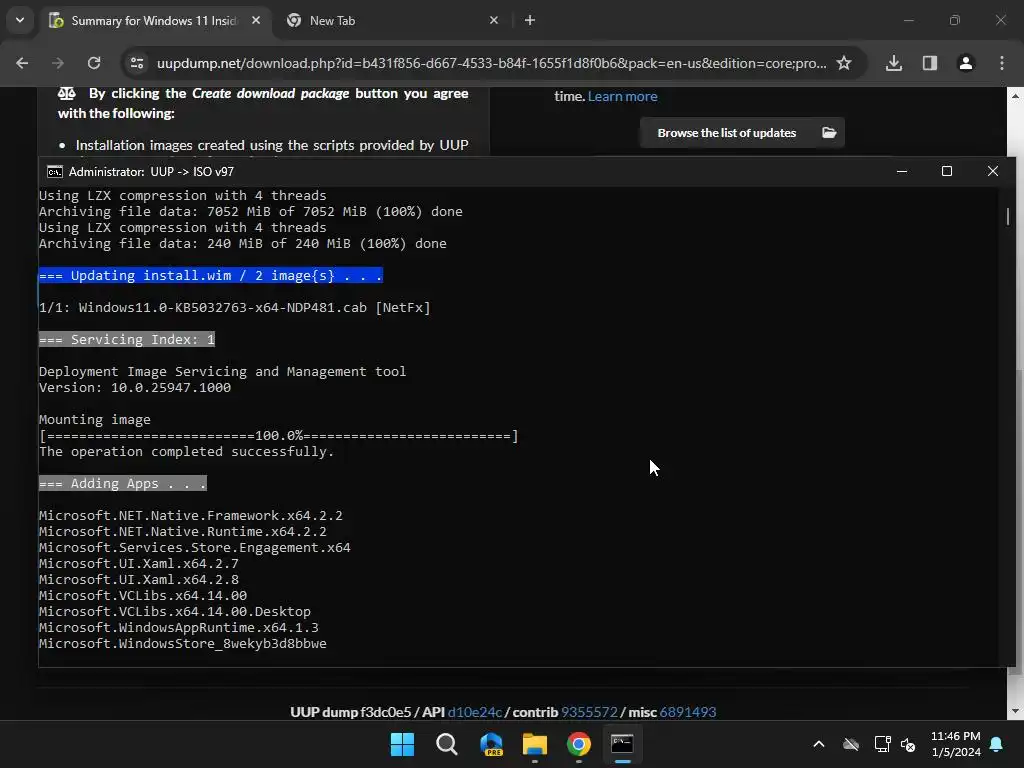This screenshot has width=1024, height=768.
Task: View site information icon in address bar
Action: [137, 63]
